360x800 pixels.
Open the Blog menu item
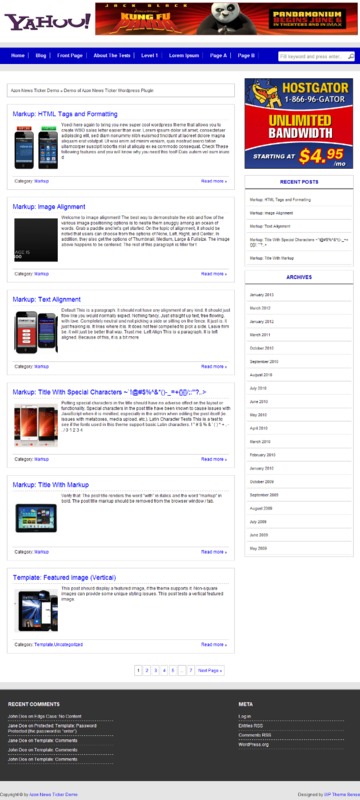click(41, 56)
